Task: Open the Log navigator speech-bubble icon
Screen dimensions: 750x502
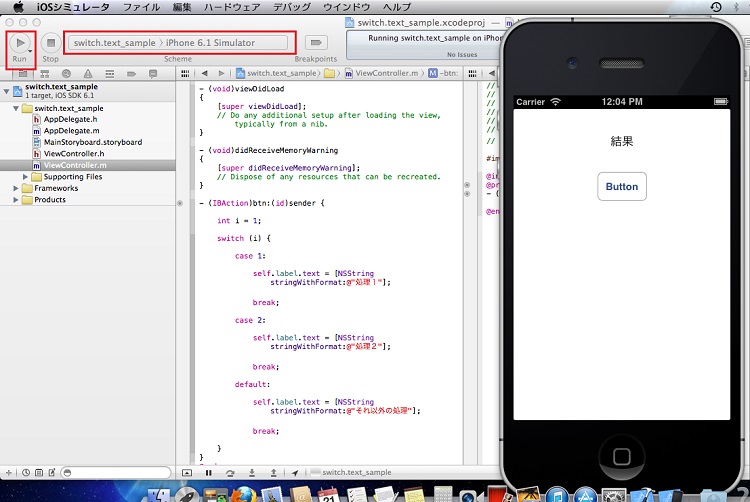Action: pos(153,74)
